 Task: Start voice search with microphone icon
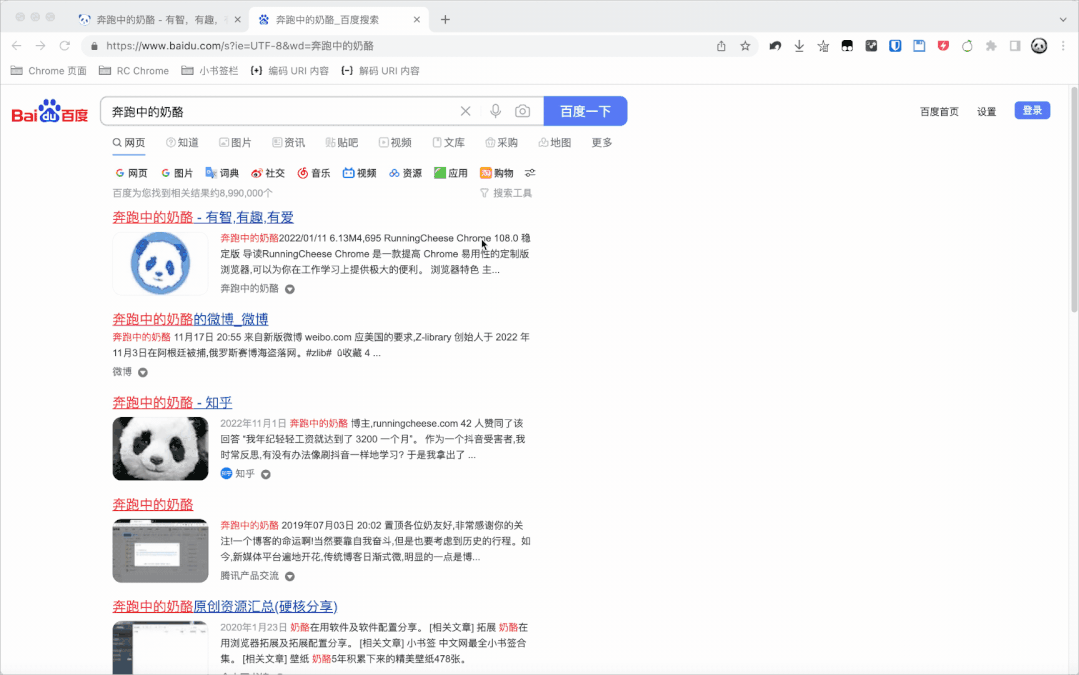495,111
